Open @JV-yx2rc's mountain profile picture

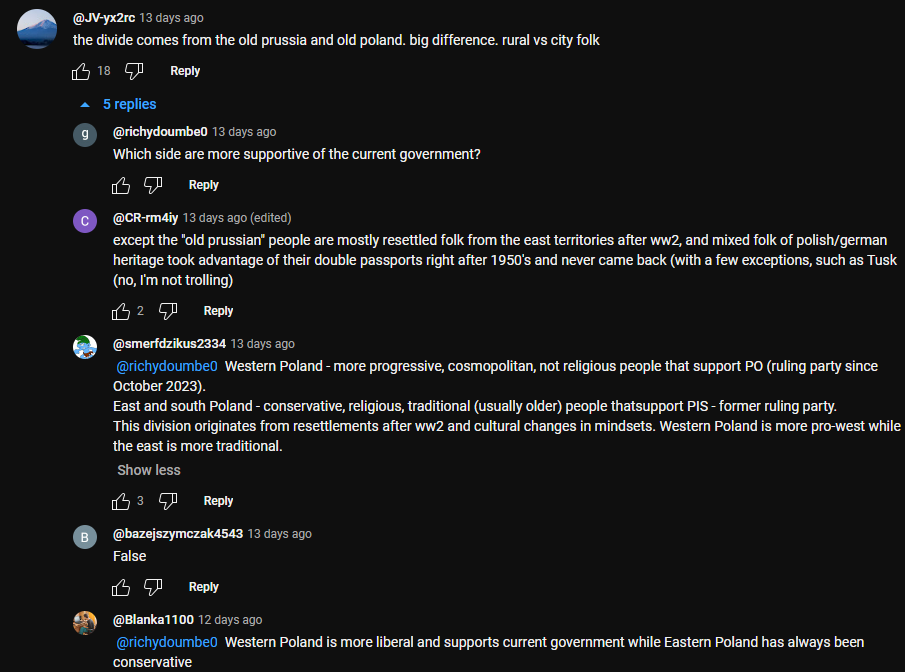[x=37, y=28]
